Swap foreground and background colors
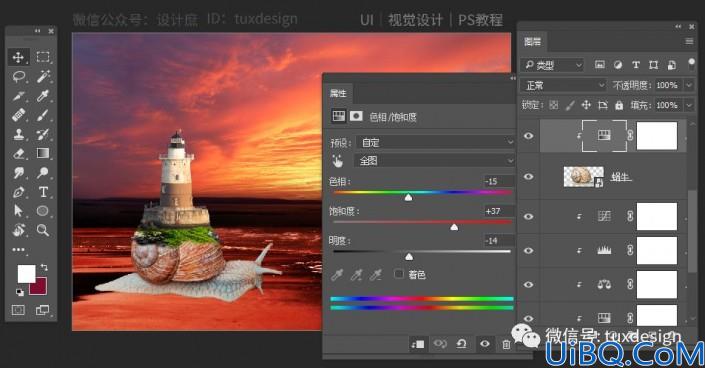705x368 pixels. 44,267
